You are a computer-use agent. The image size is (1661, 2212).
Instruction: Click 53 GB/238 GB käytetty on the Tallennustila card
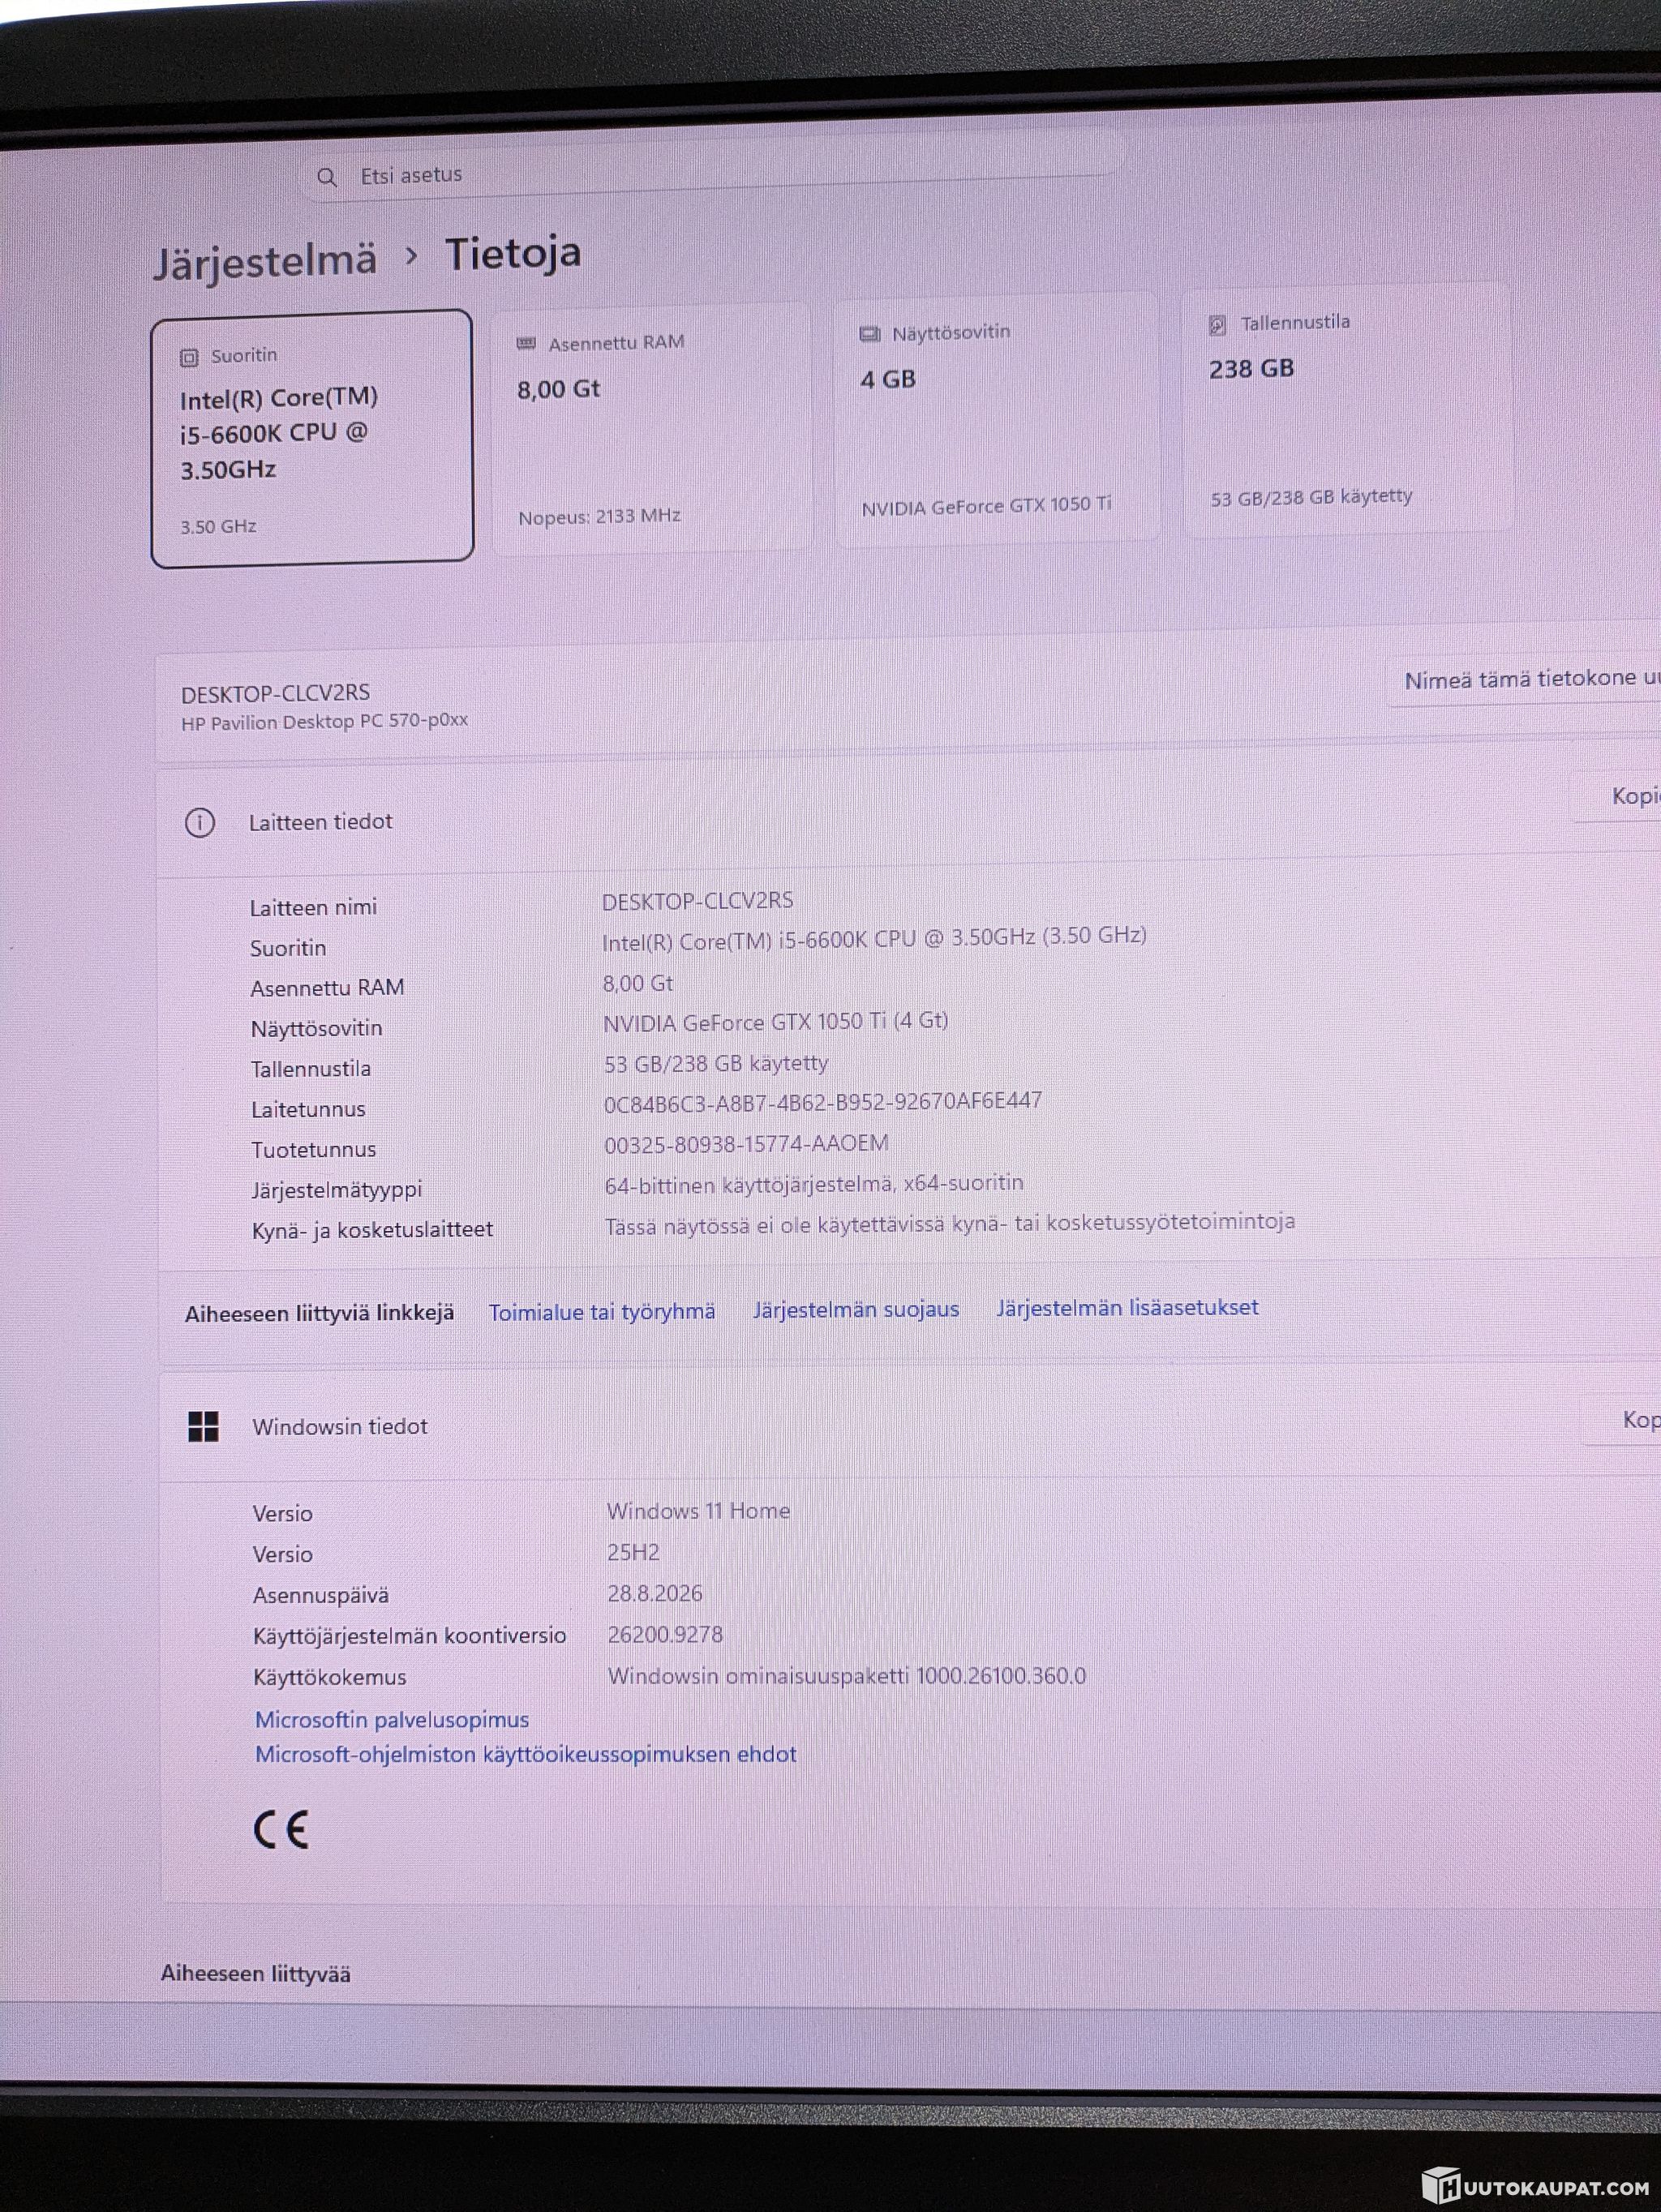tap(1312, 497)
